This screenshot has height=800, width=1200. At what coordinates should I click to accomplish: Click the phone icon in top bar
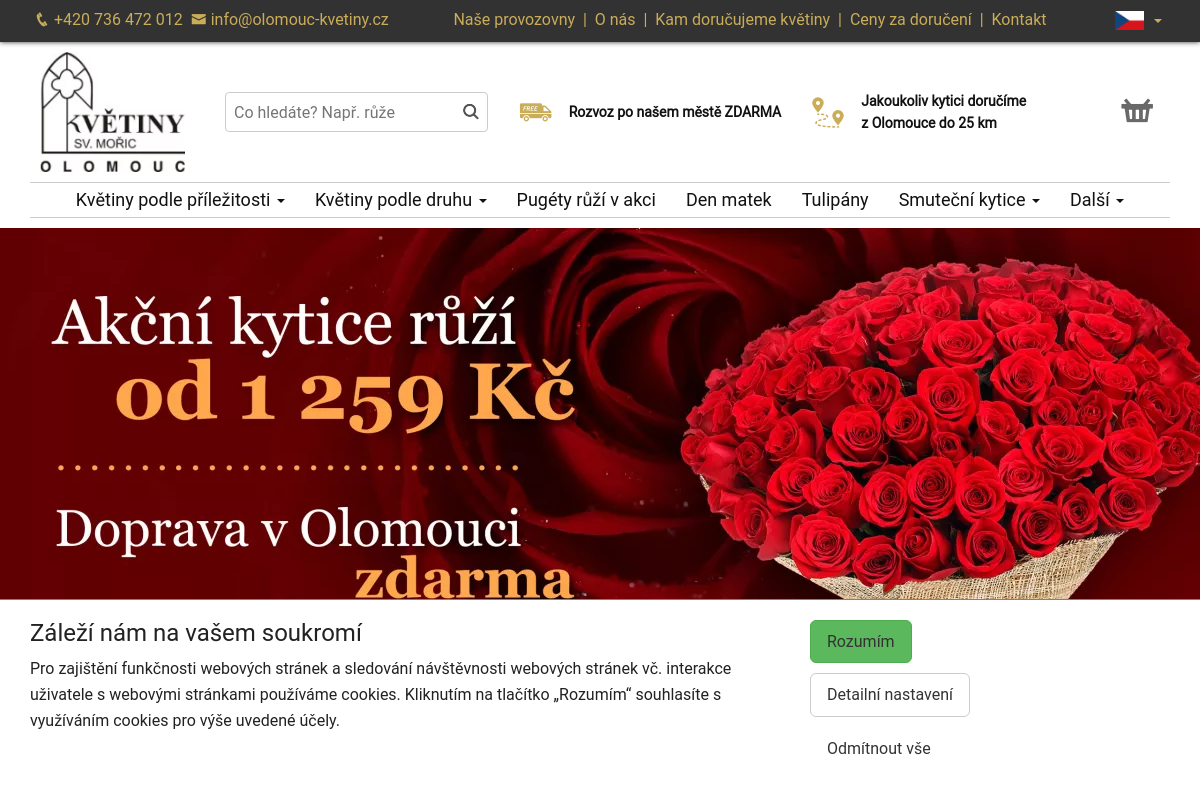(42, 20)
